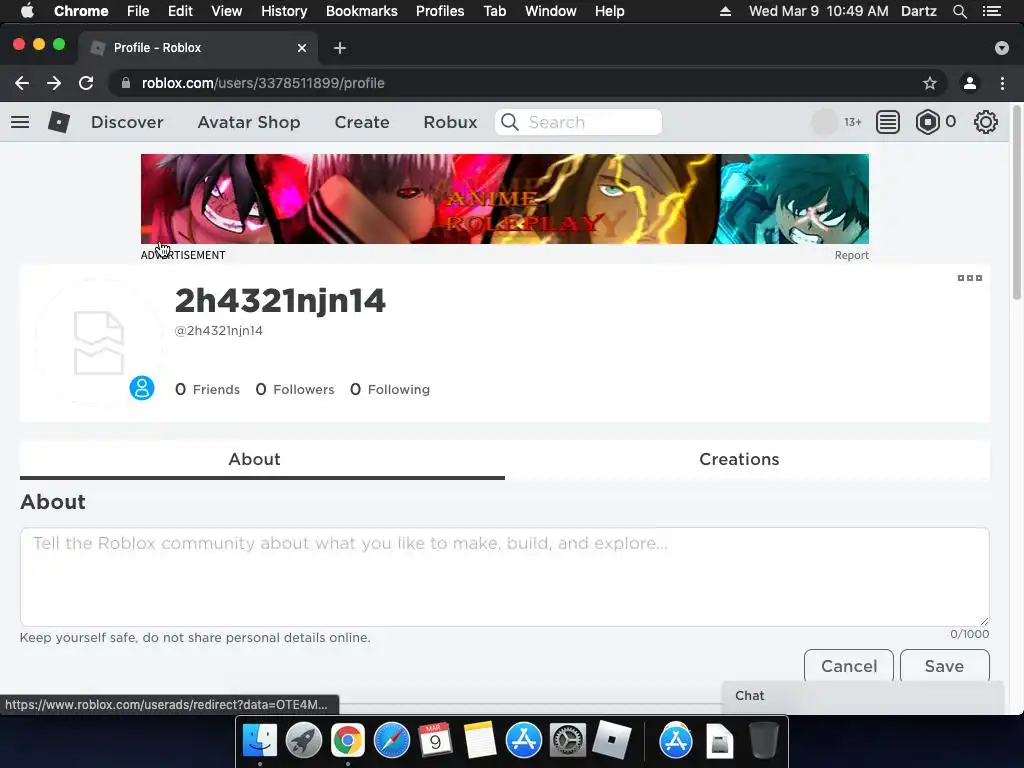Image resolution: width=1024 pixels, height=768 pixels.
Task: Go forward with the browser forward arrow
Action: pyautogui.click(x=54, y=83)
